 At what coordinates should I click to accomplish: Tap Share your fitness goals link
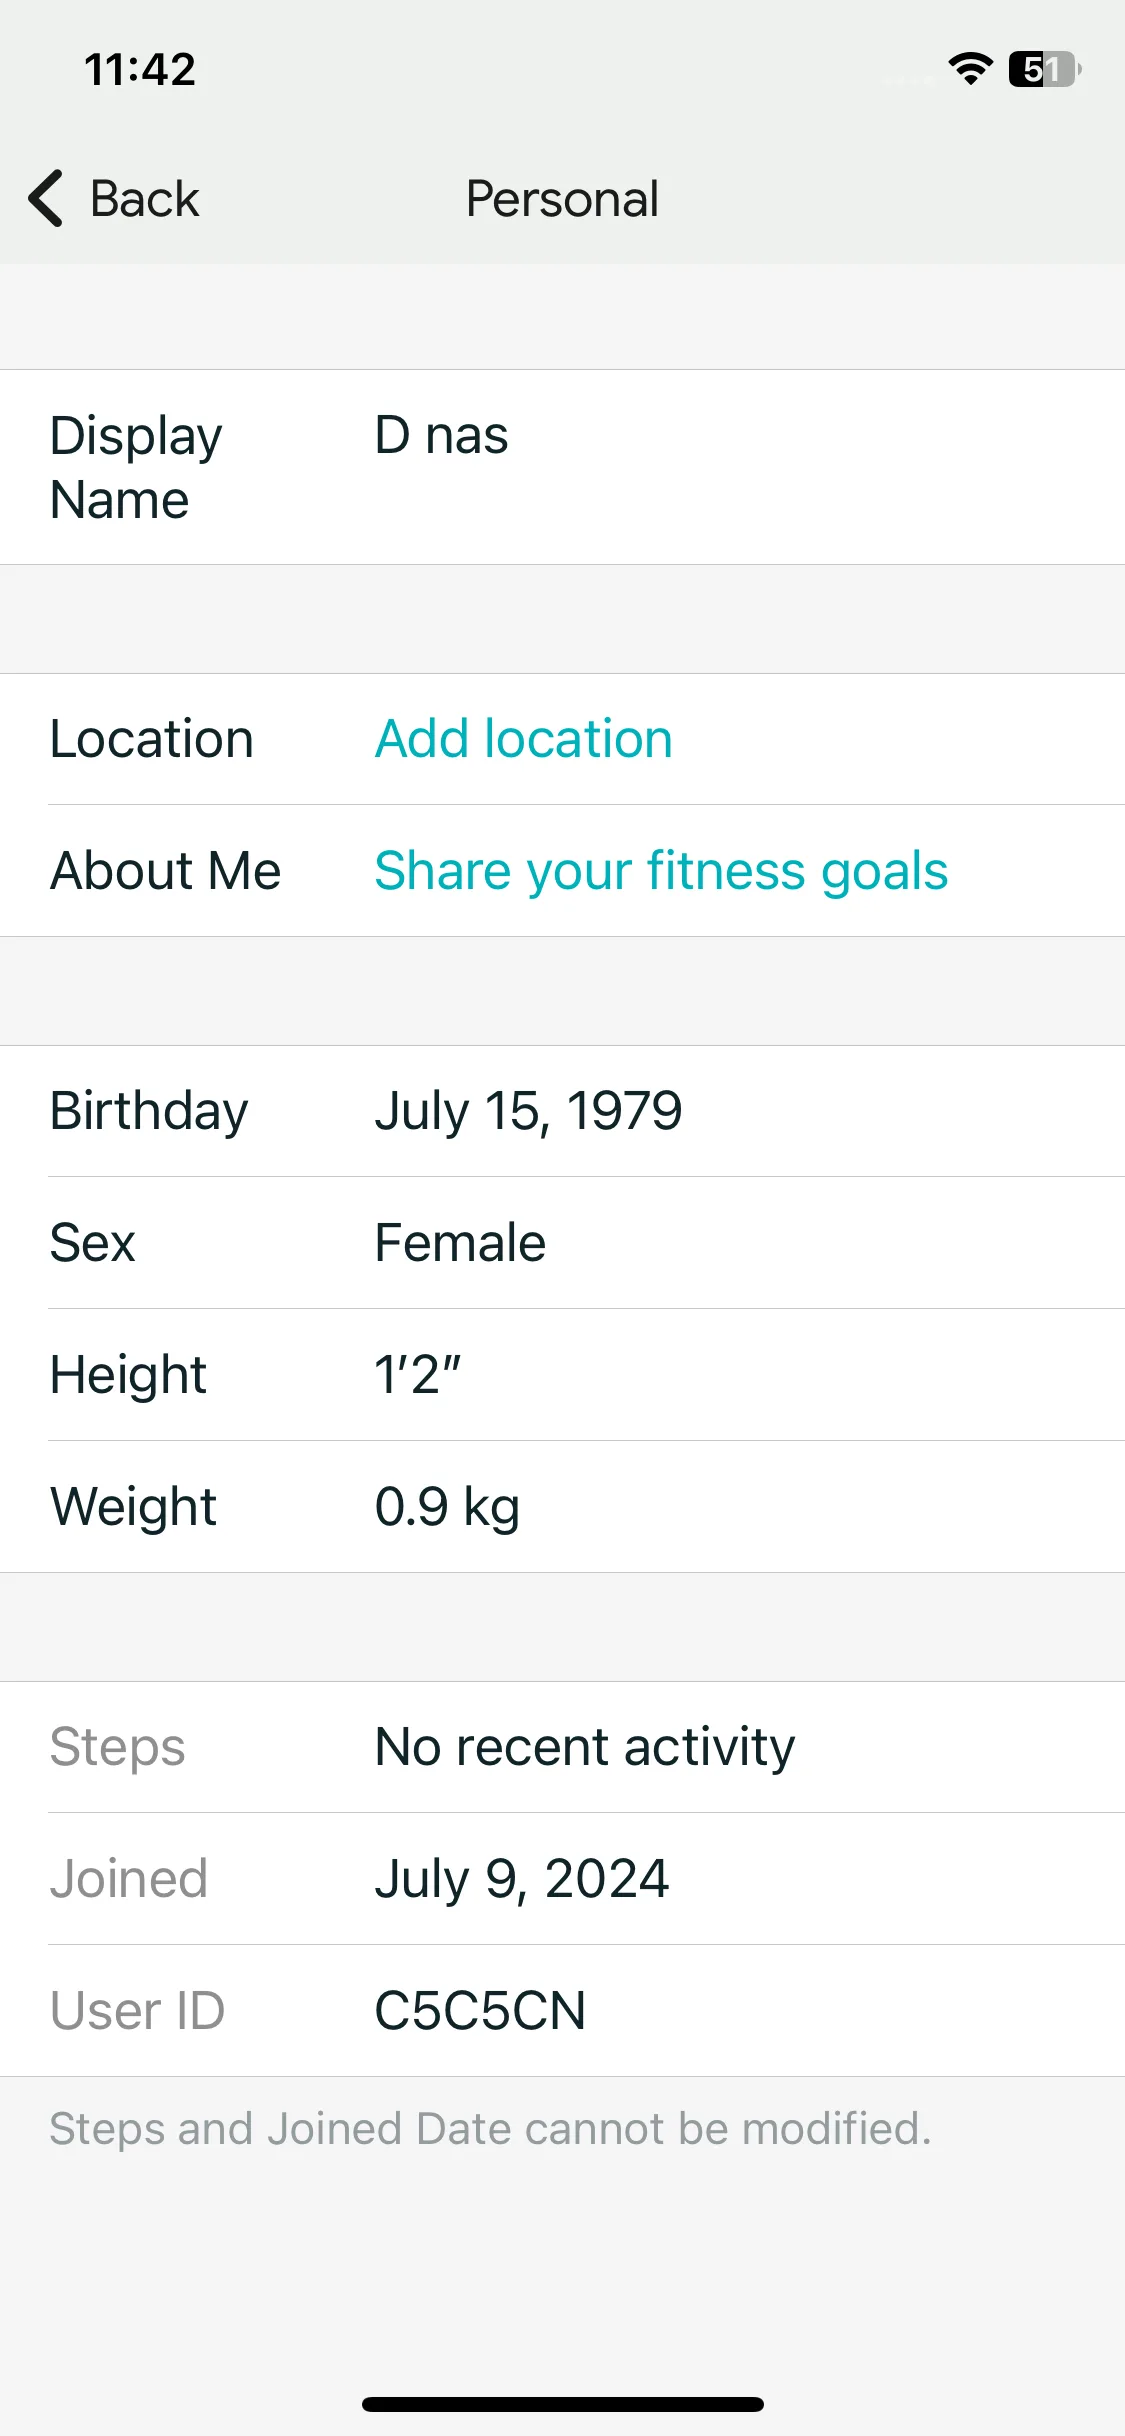point(661,871)
